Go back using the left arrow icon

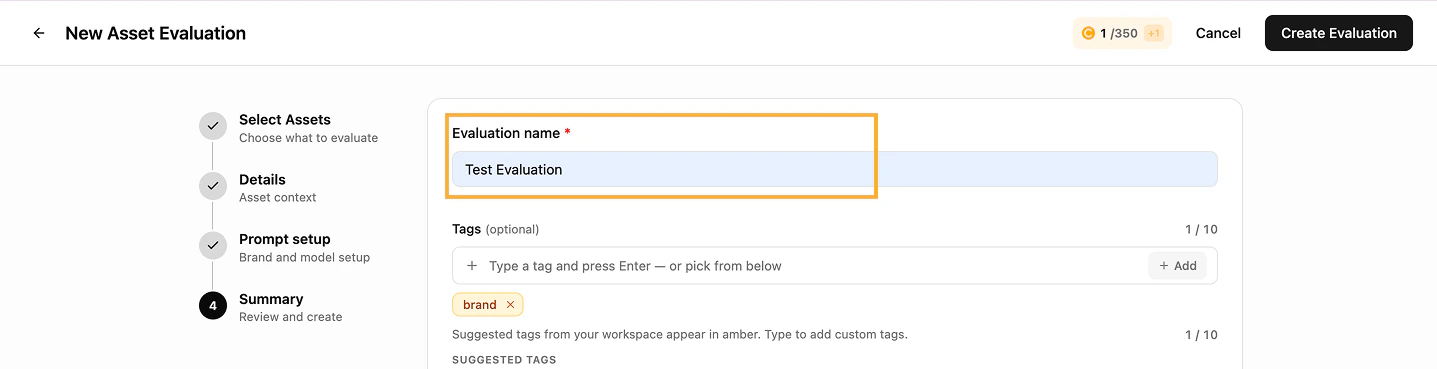coord(39,33)
